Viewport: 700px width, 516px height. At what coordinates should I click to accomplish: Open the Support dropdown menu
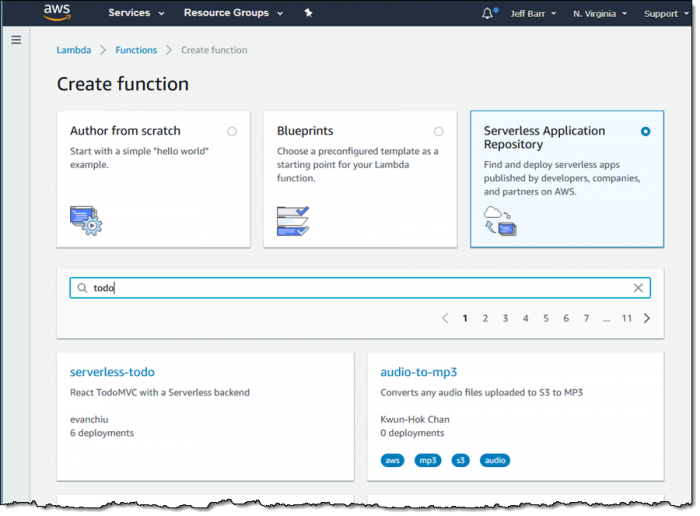[x=666, y=14]
